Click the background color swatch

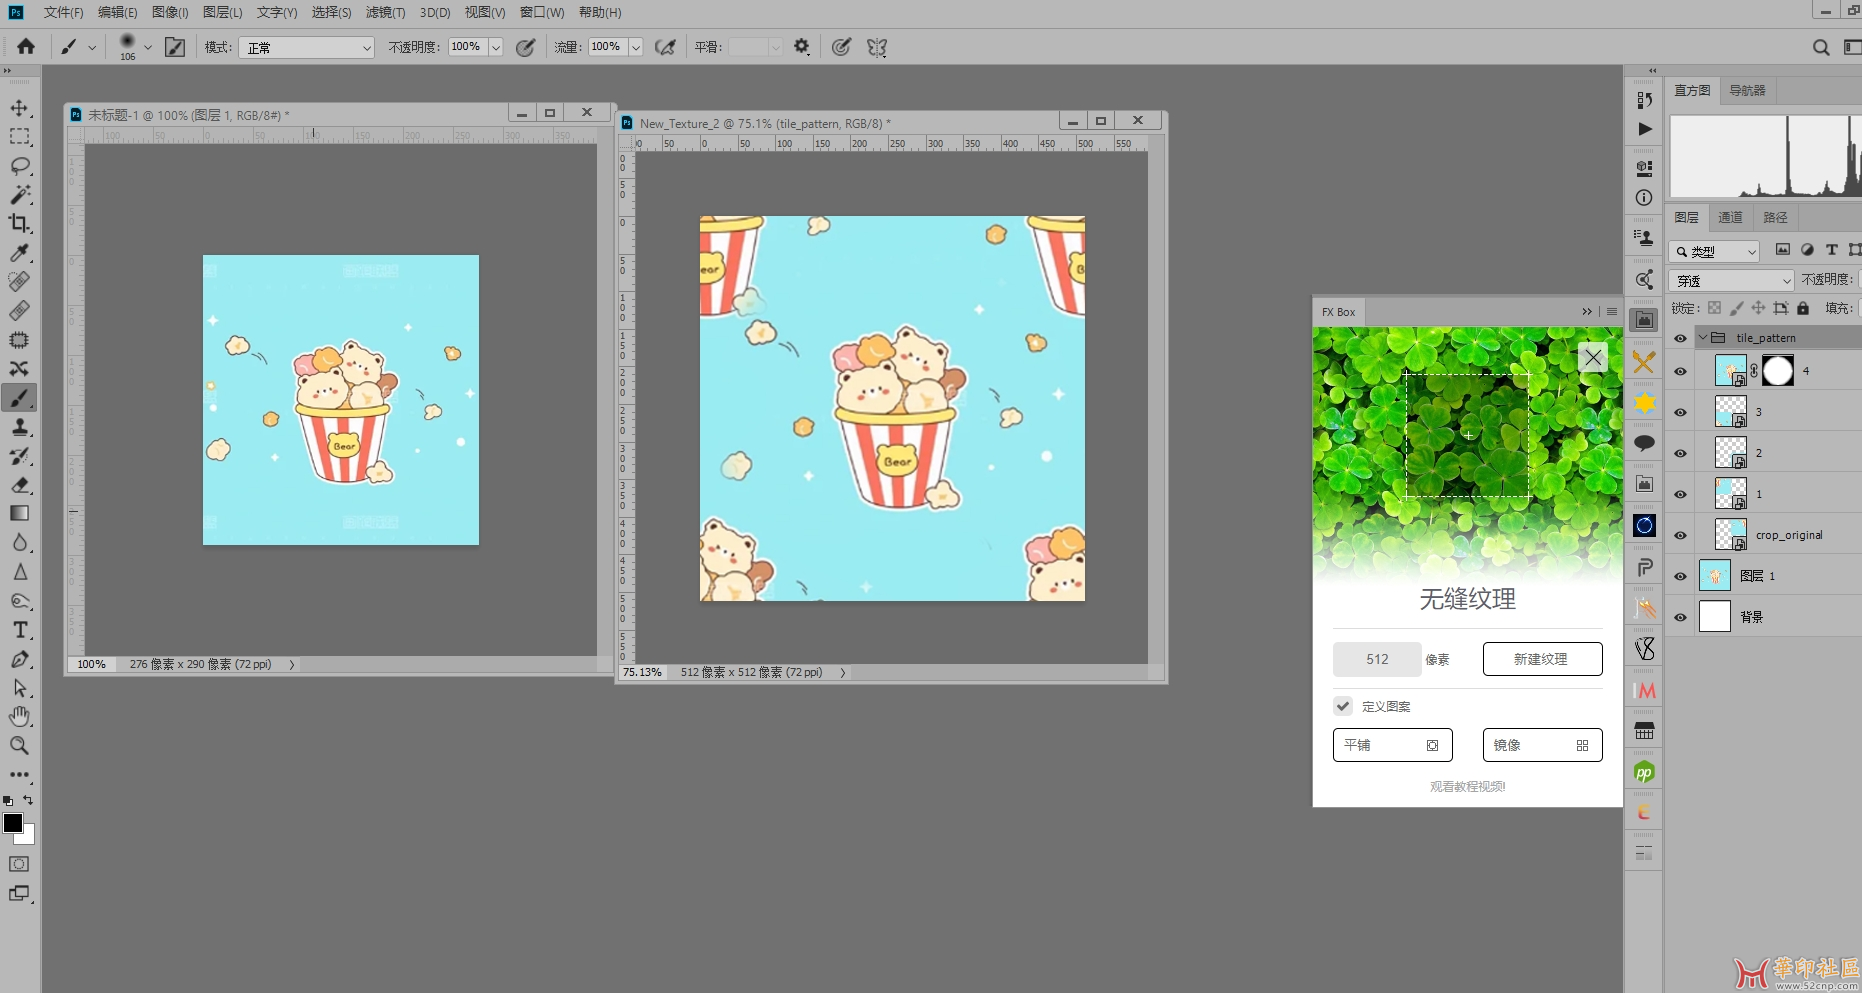click(x=29, y=838)
